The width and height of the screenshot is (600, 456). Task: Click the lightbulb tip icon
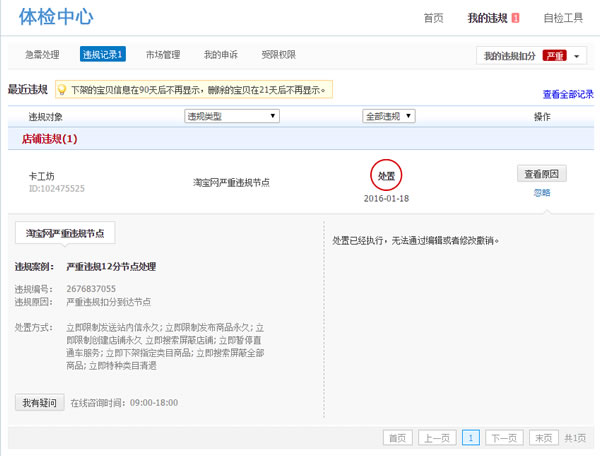pyautogui.click(x=62, y=90)
